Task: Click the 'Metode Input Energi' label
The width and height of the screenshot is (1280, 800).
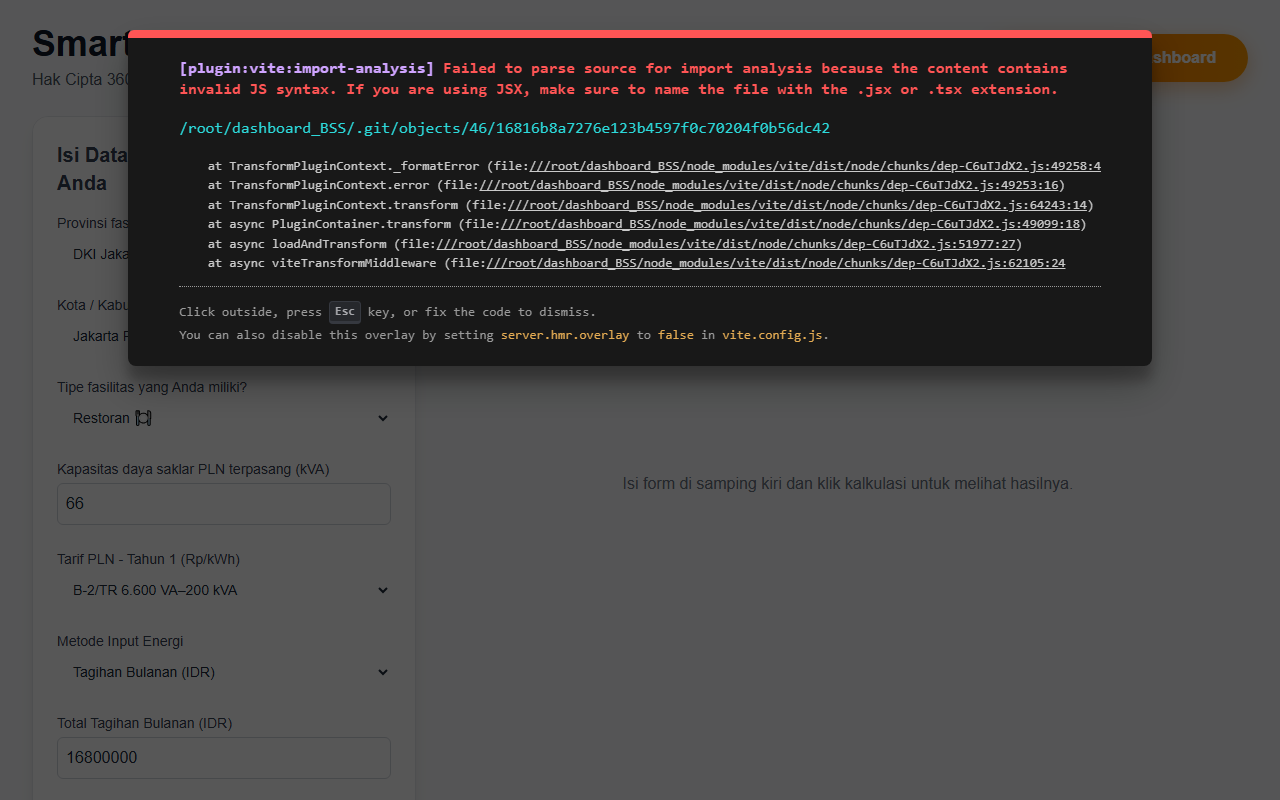Action: [x=120, y=641]
